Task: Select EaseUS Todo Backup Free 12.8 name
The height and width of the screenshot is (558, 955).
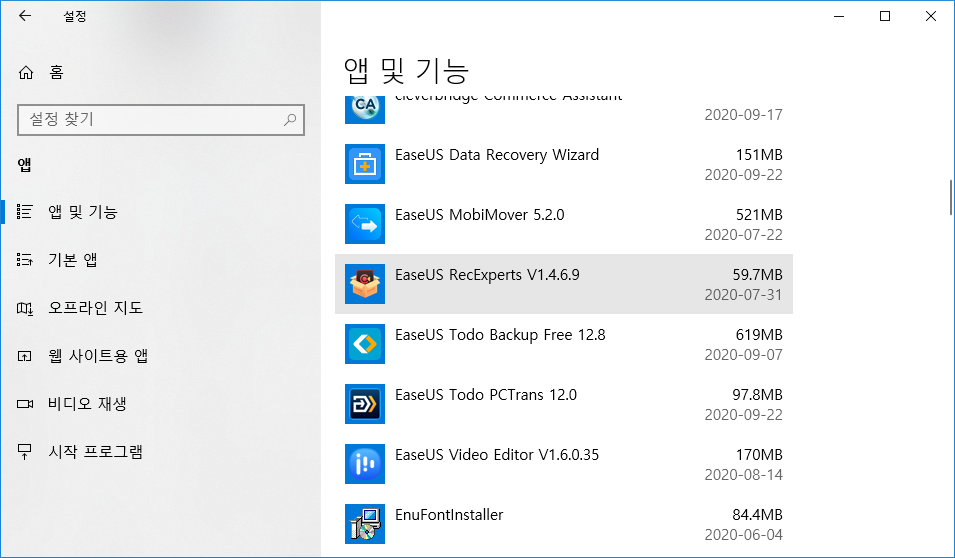Action: click(x=500, y=335)
